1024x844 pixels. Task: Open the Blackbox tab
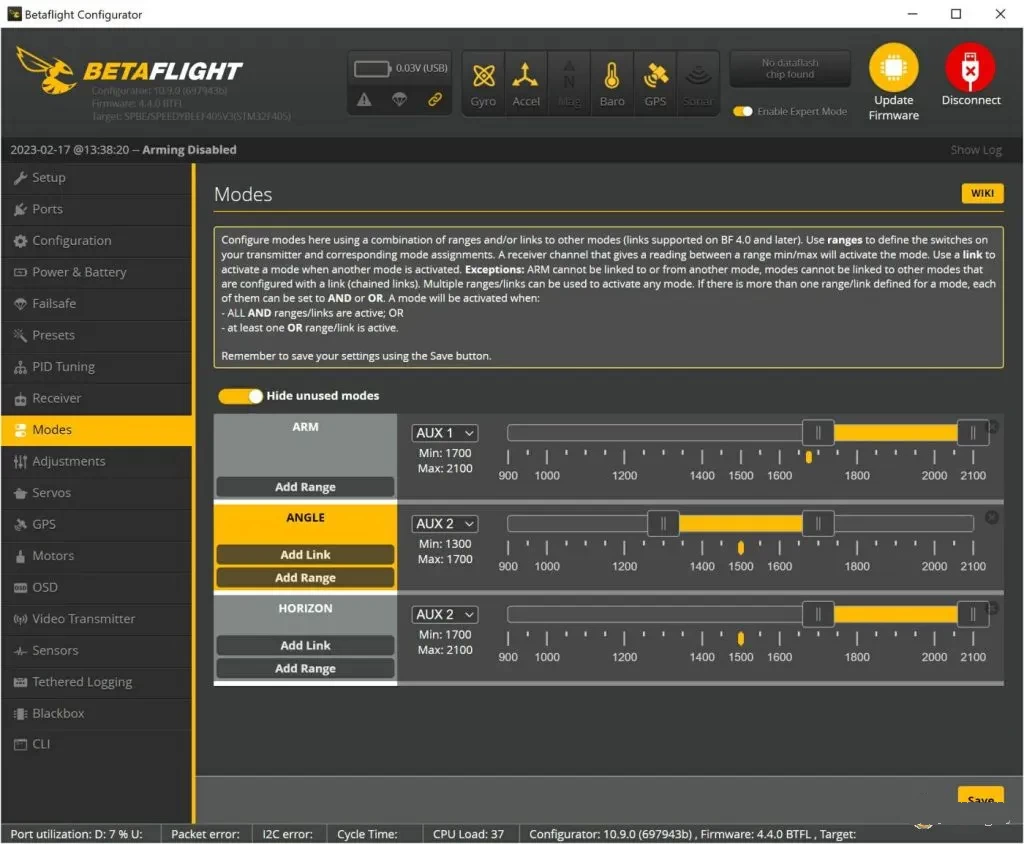(x=97, y=713)
